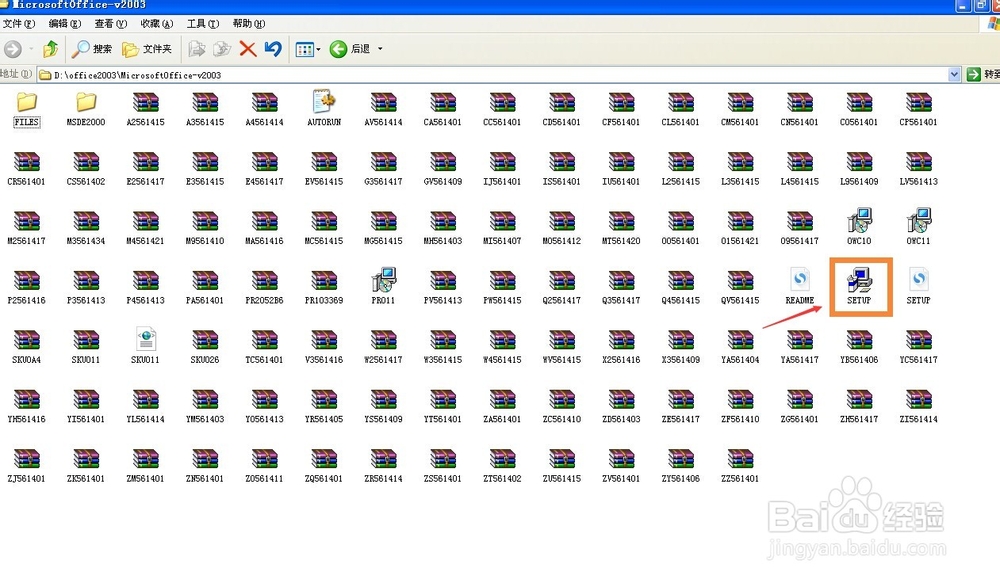Open the 编辑 menu
The image size is (1000, 583).
[x=64, y=24]
